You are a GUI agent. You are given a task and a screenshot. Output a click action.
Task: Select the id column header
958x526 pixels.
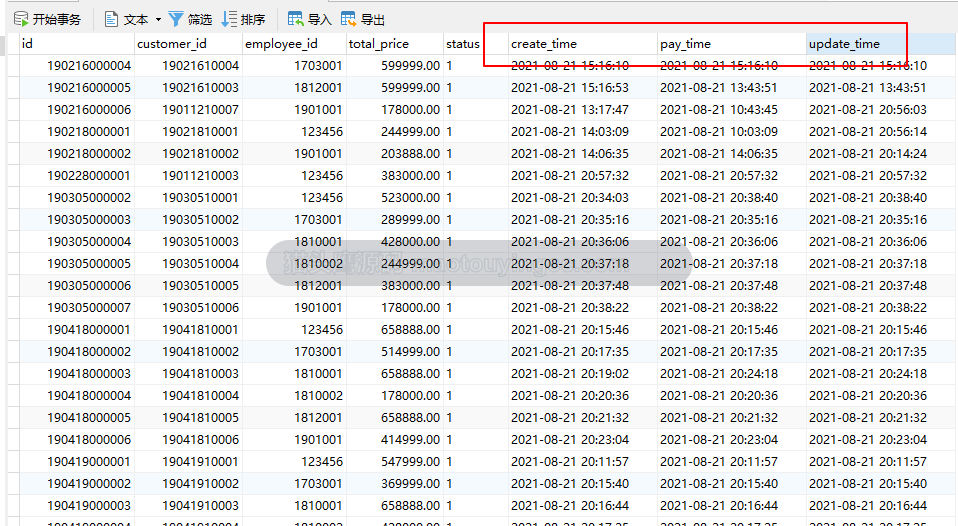click(x=77, y=44)
